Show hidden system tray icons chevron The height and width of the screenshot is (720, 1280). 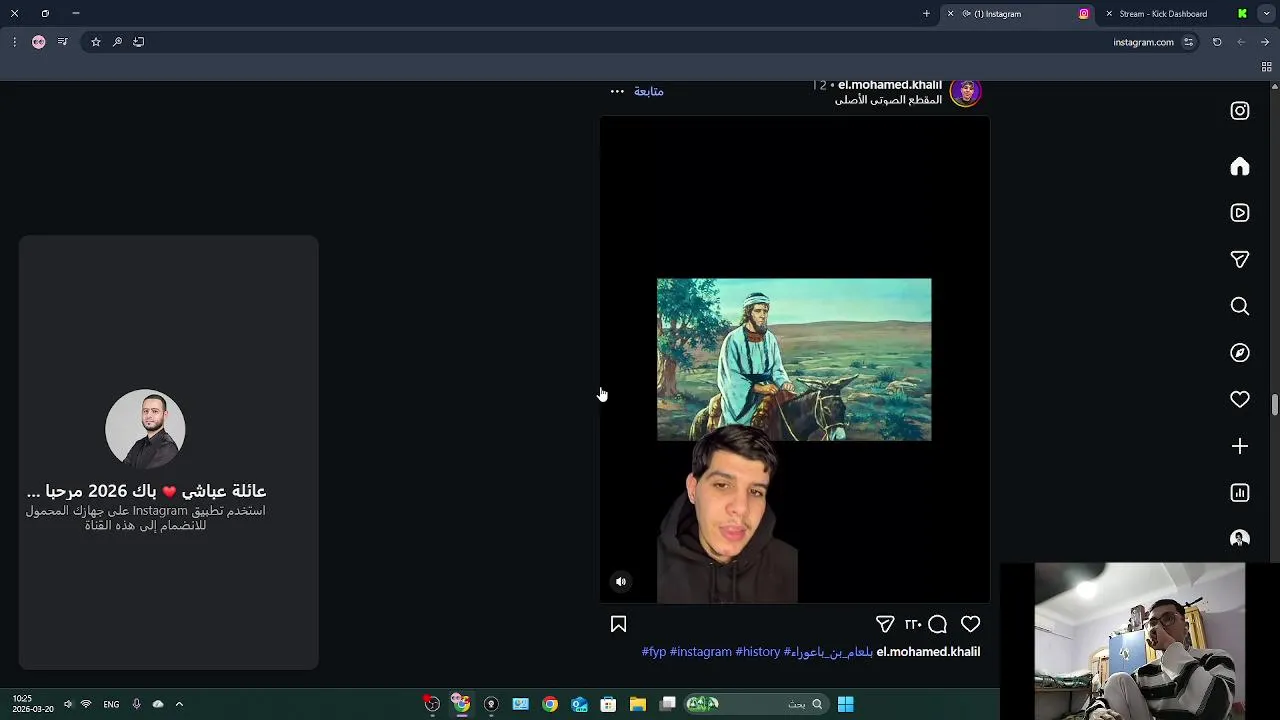coord(179,704)
